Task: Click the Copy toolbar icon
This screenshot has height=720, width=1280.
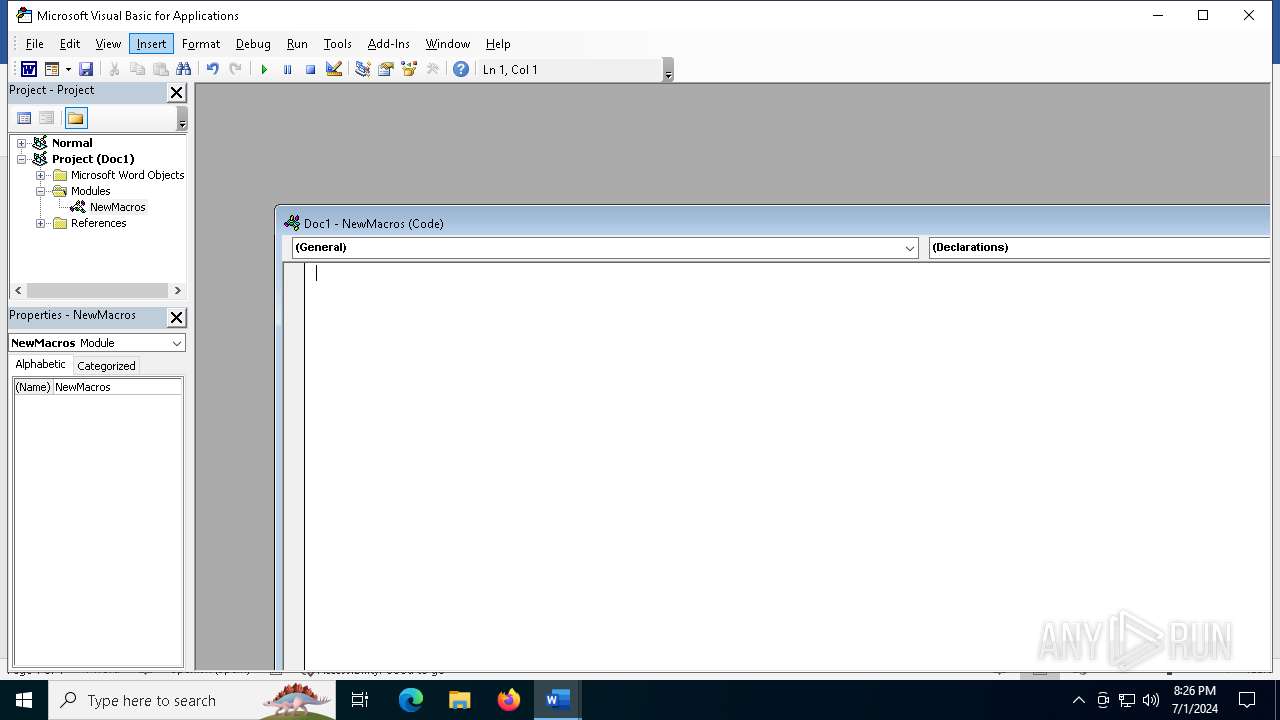Action: click(x=138, y=69)
